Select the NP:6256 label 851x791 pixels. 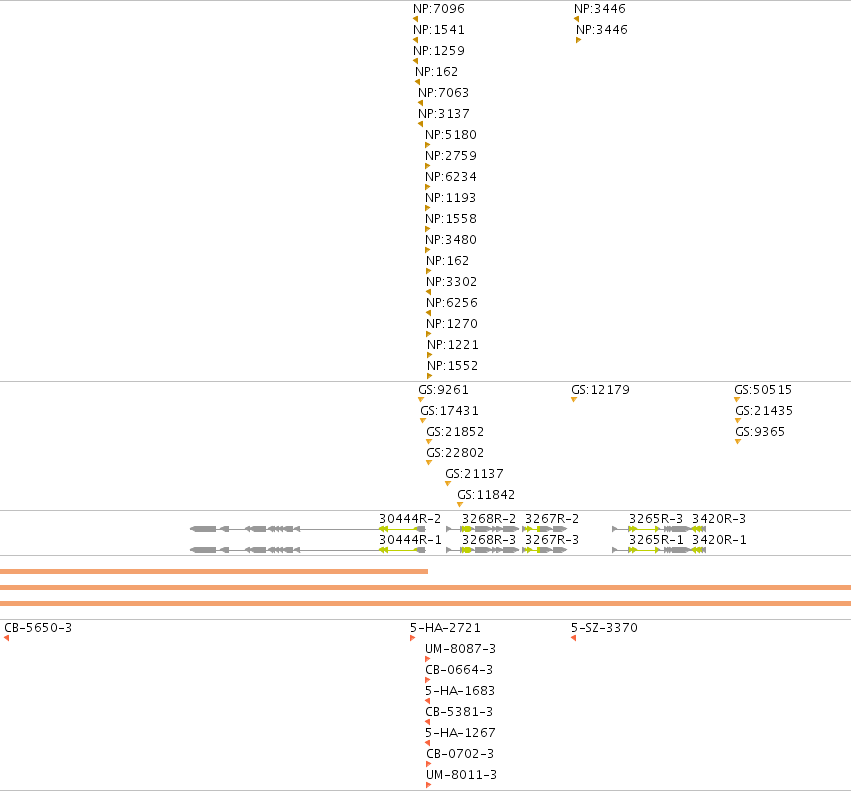point(452,303)
